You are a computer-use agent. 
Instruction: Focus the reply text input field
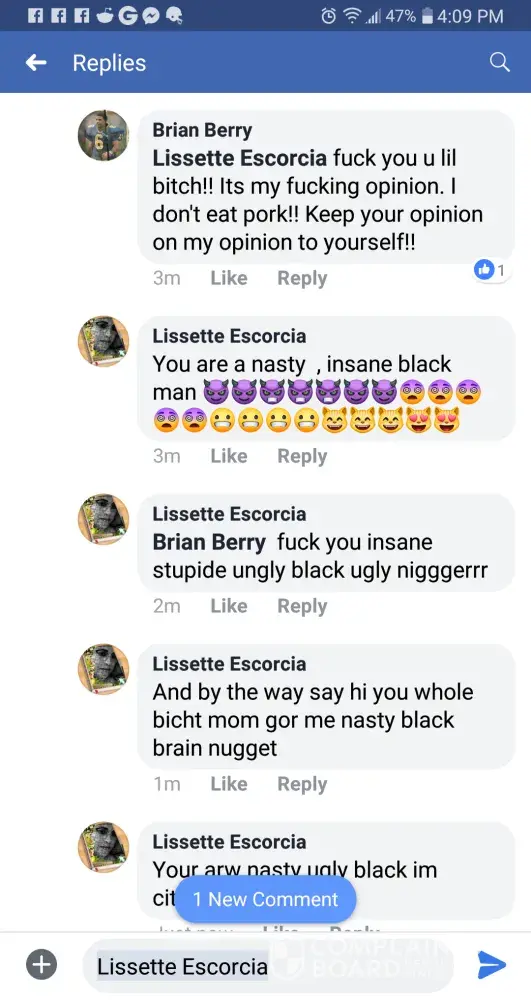[x=268, y=966]
